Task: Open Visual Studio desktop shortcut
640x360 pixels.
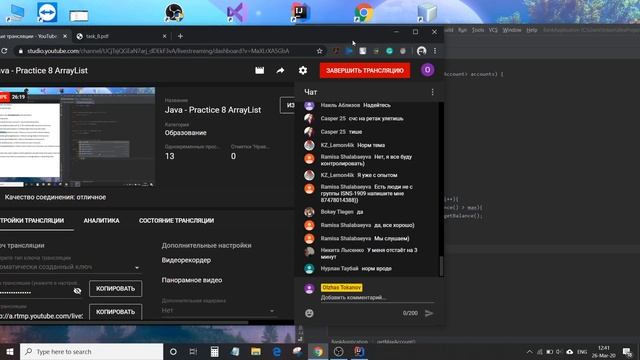Action: click(x=236, y=12)
